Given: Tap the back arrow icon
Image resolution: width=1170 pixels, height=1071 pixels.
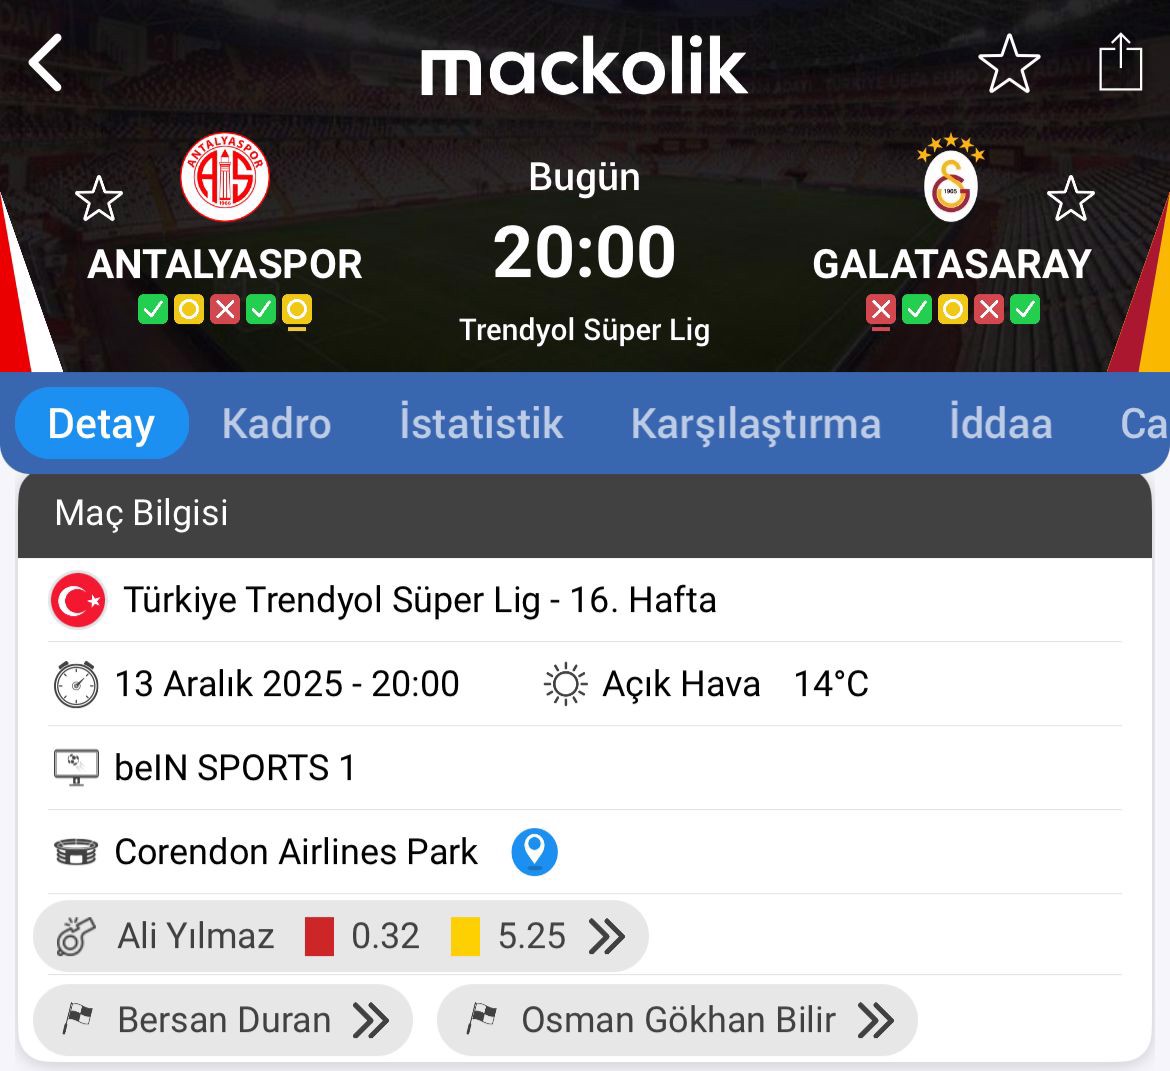Looking at the screenshot, I should click(46, 64).
